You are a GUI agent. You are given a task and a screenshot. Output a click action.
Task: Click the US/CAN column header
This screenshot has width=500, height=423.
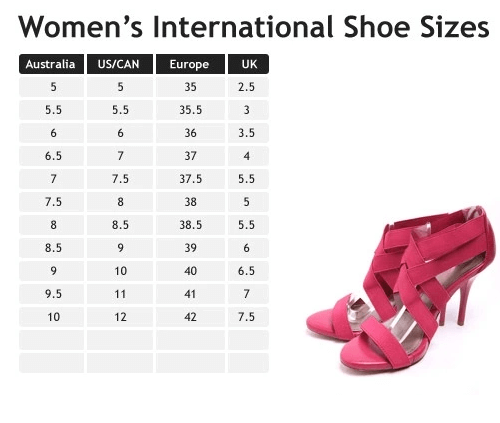tap(120, 64)
